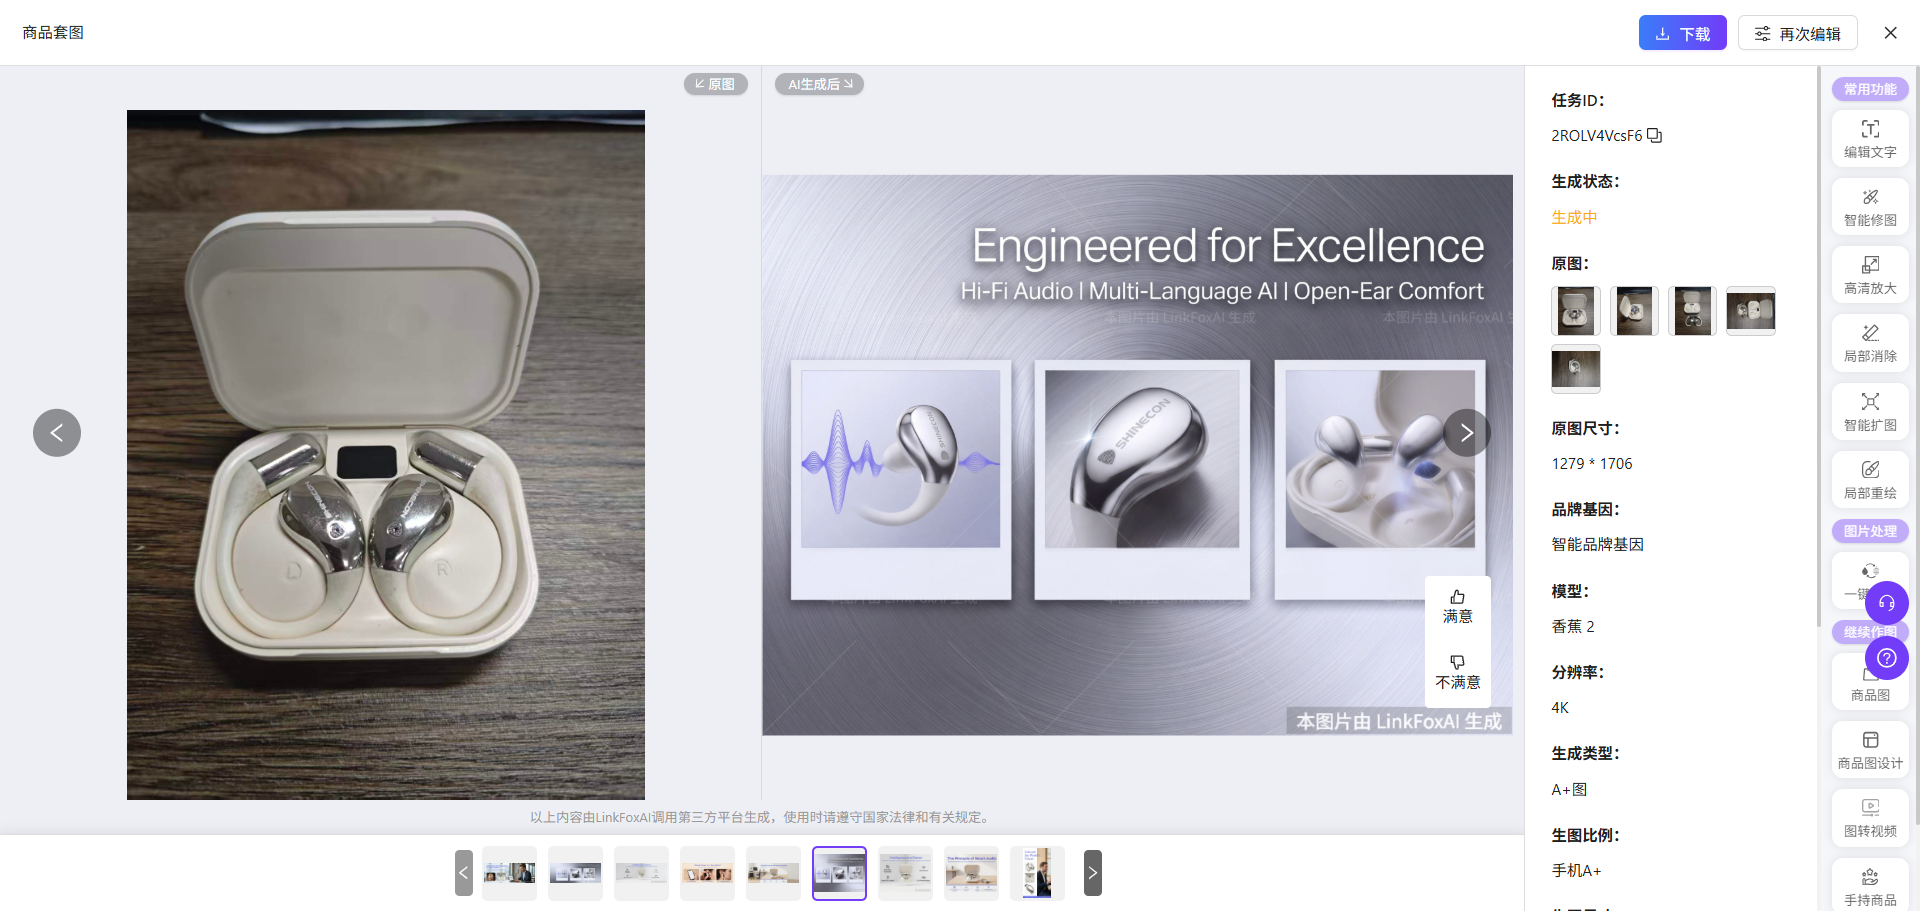
Task: Click the 高清放大 upscale tool
Action: [x=1869, y=275]
